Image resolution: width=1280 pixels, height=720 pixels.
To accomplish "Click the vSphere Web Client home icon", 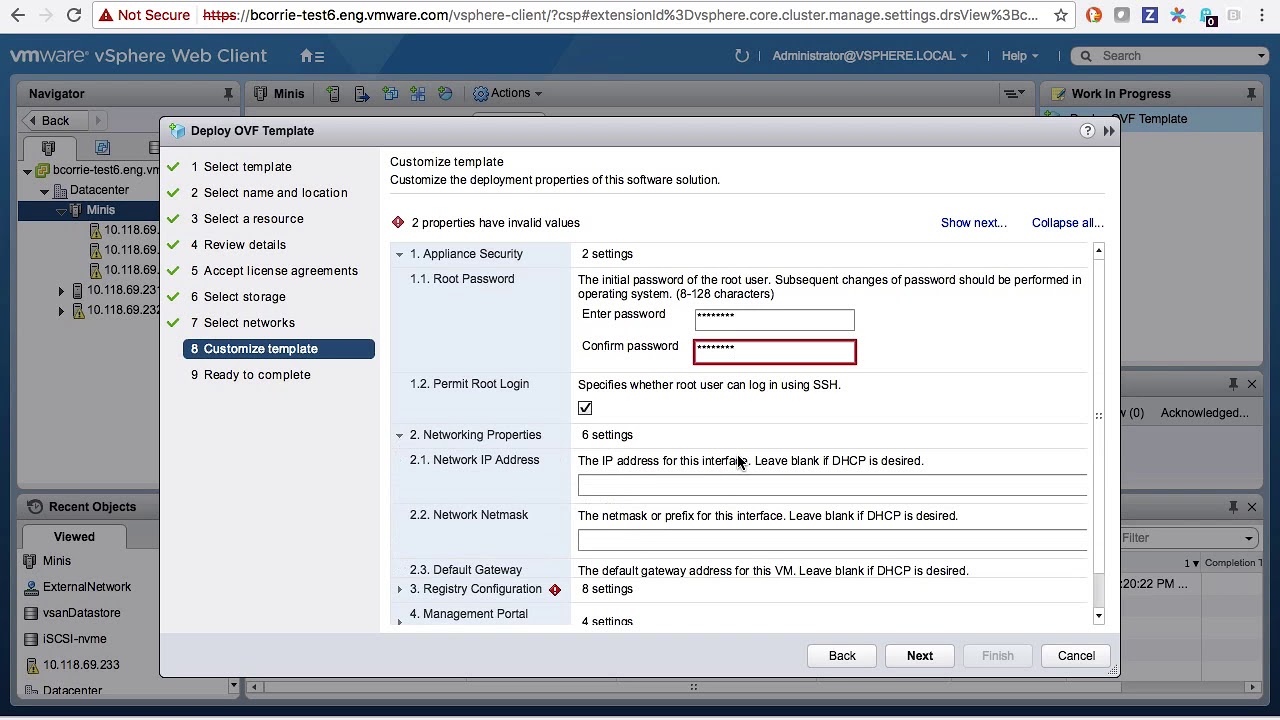I will tap(303, 56).
